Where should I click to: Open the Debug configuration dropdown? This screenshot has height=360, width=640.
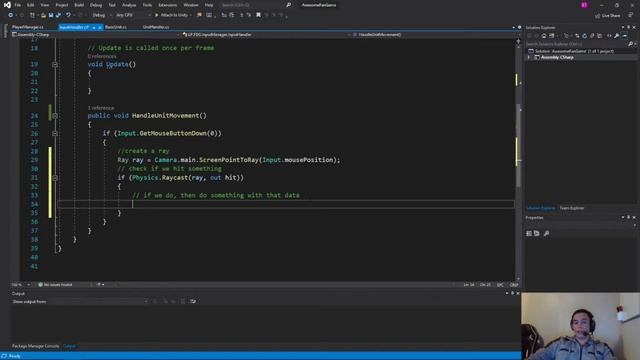(102, 15)
